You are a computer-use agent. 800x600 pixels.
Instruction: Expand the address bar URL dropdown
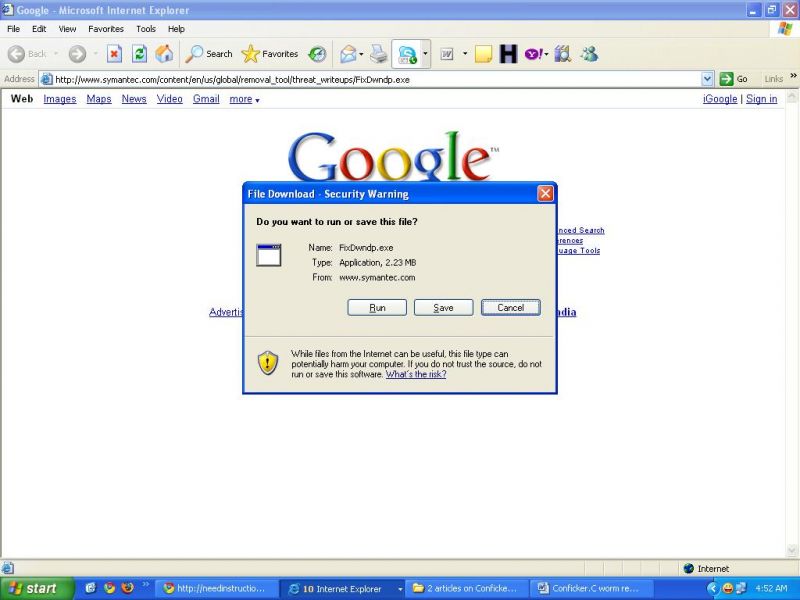707,79
